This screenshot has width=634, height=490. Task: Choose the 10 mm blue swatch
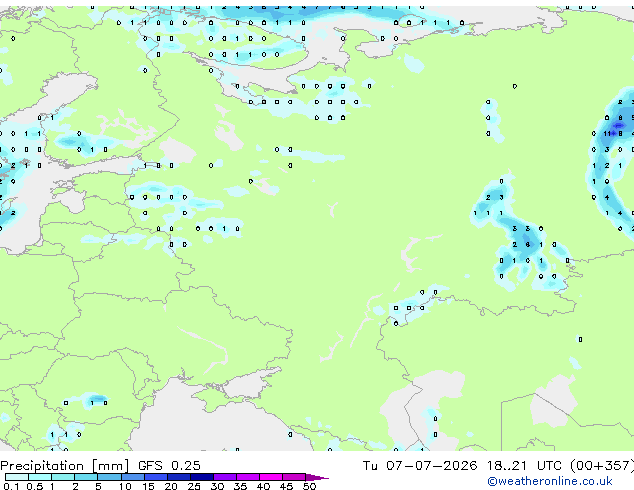point(132,477)
